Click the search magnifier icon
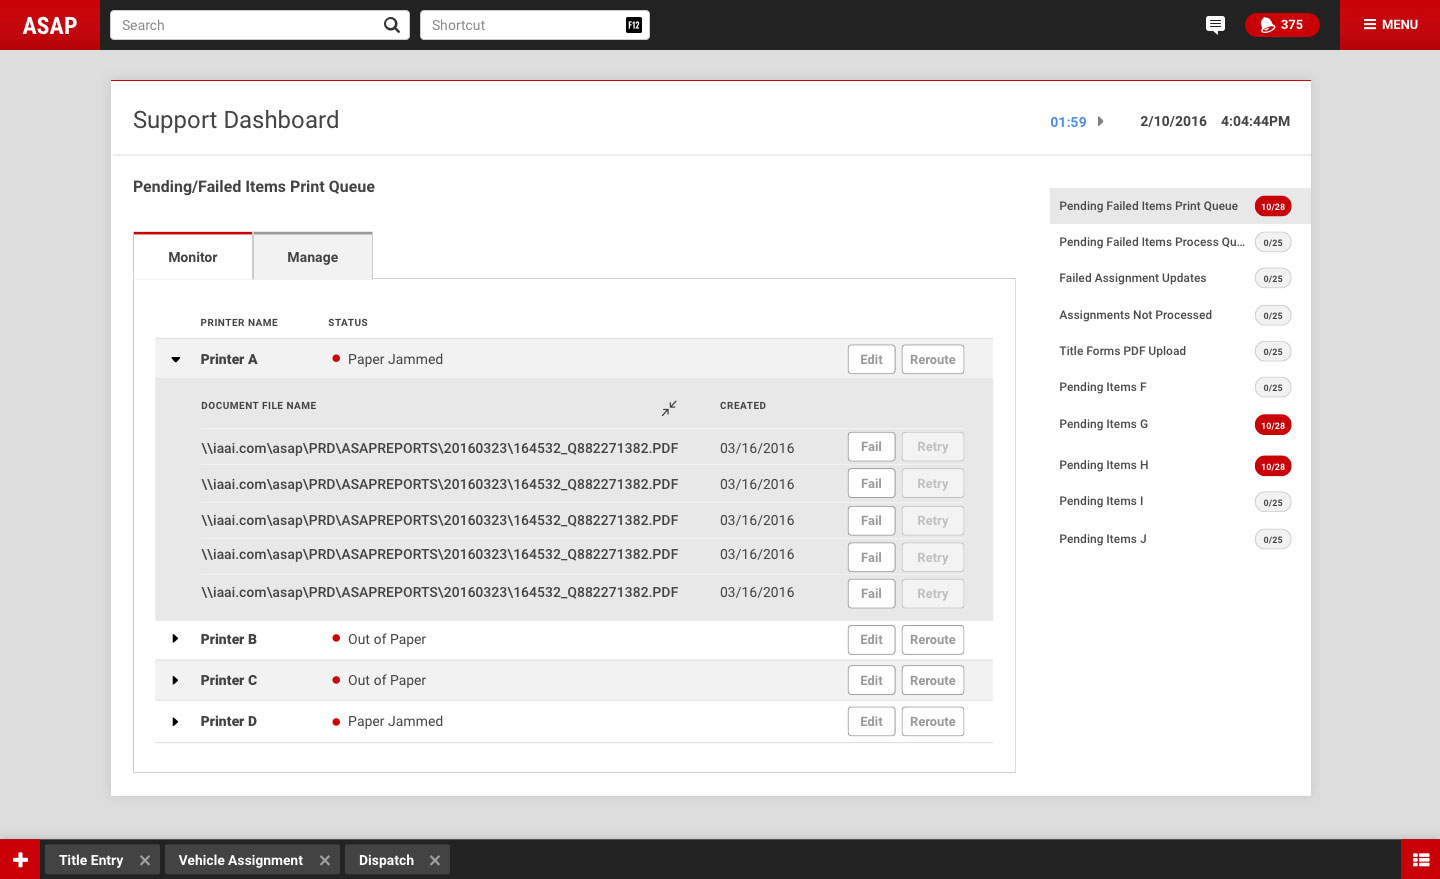The width and height of the screenshot is (1440, 879). [391, 25]
